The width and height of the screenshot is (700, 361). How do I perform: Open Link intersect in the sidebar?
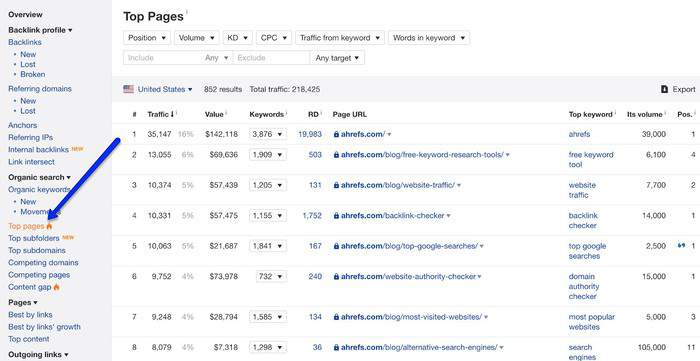(31, 162)
